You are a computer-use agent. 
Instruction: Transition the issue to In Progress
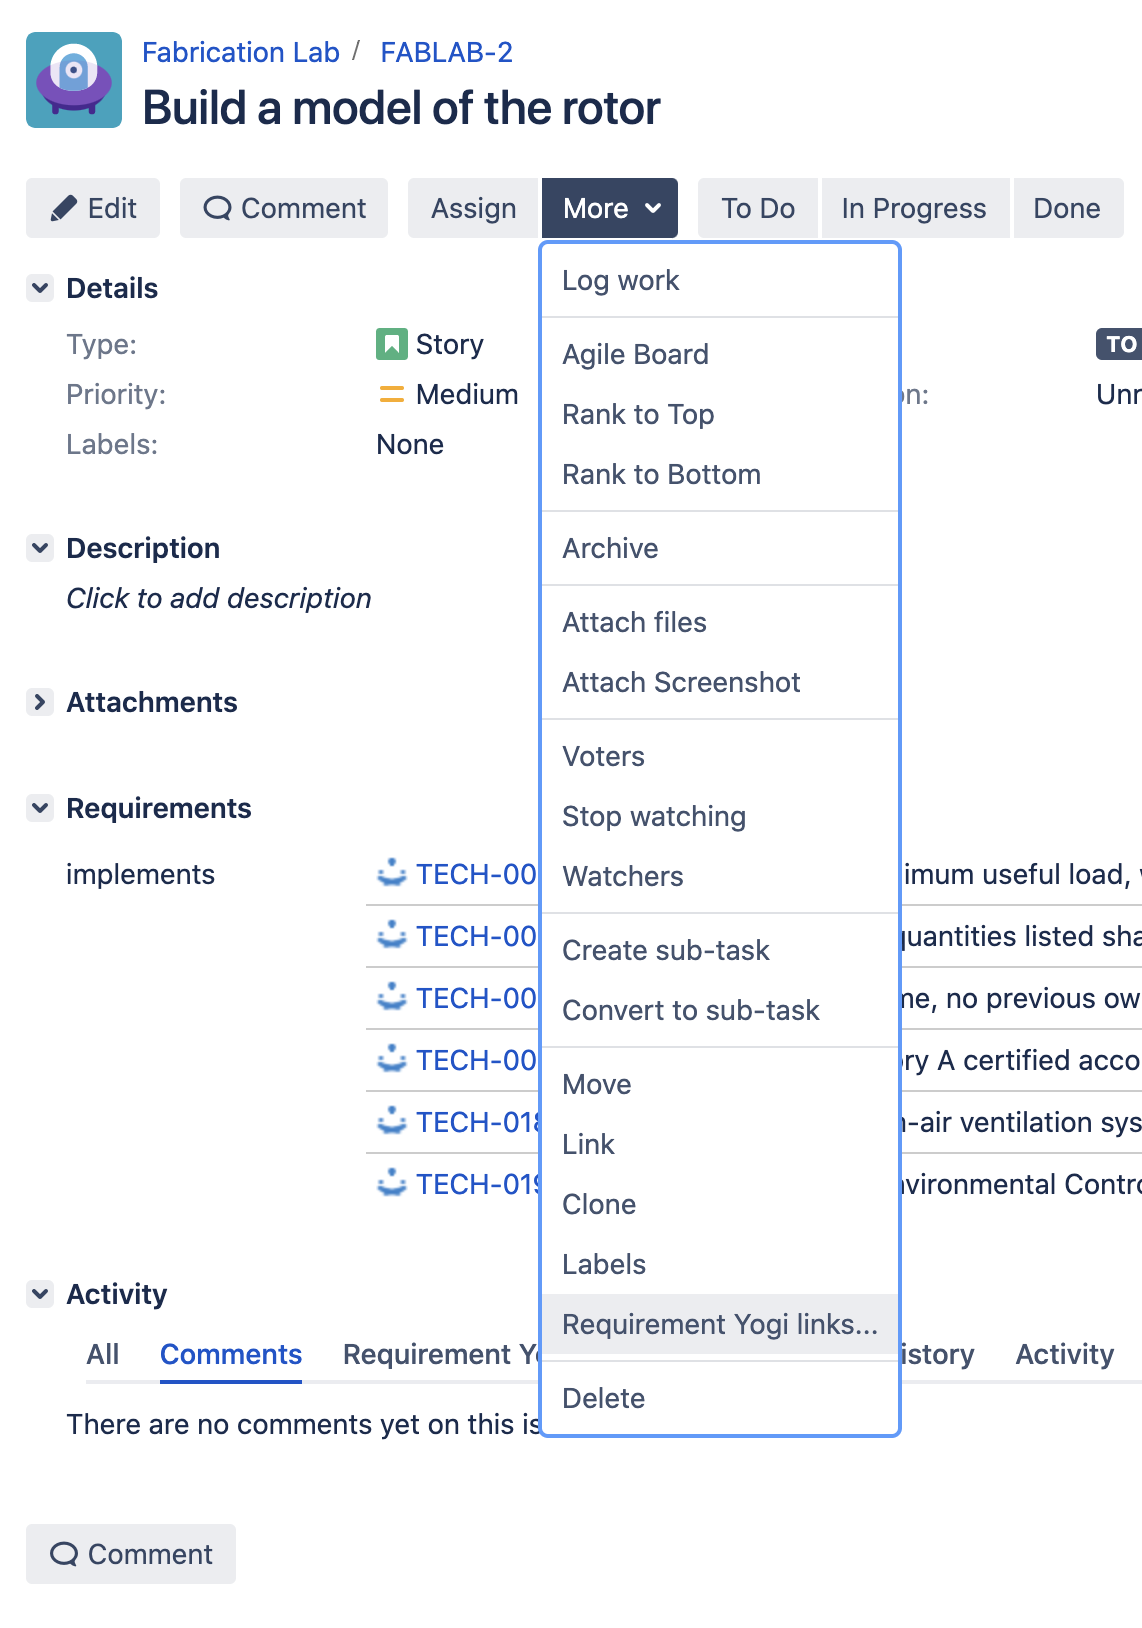point(913,208)
